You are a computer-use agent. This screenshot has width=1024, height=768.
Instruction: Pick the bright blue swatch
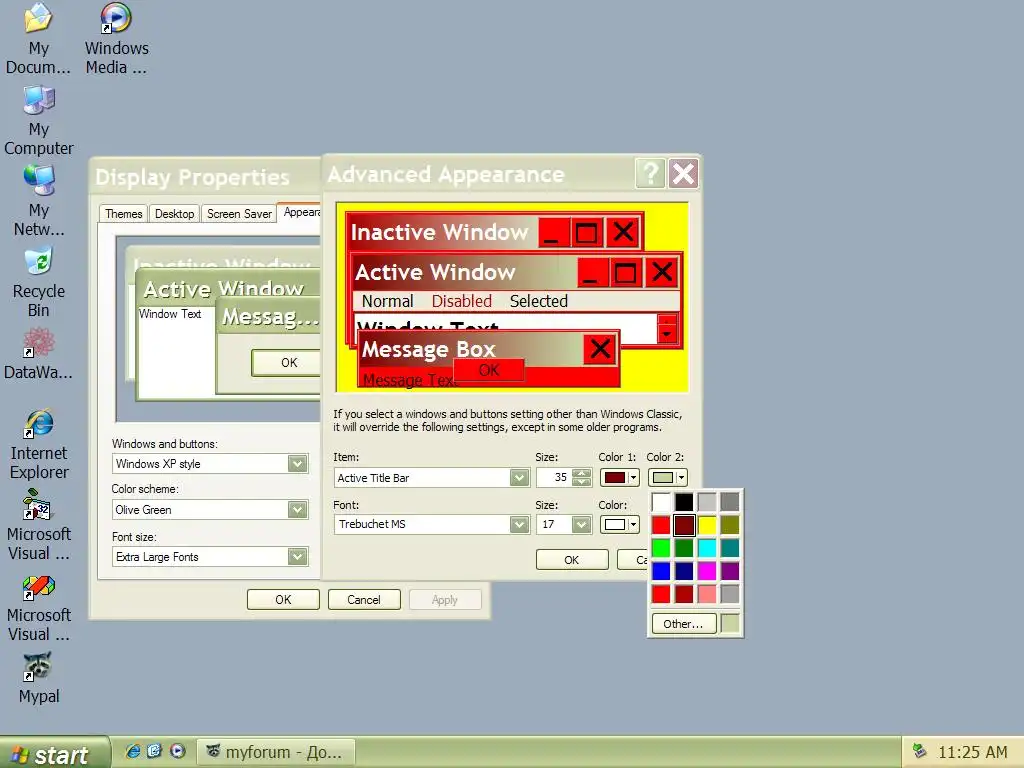(x=661, y=571)
